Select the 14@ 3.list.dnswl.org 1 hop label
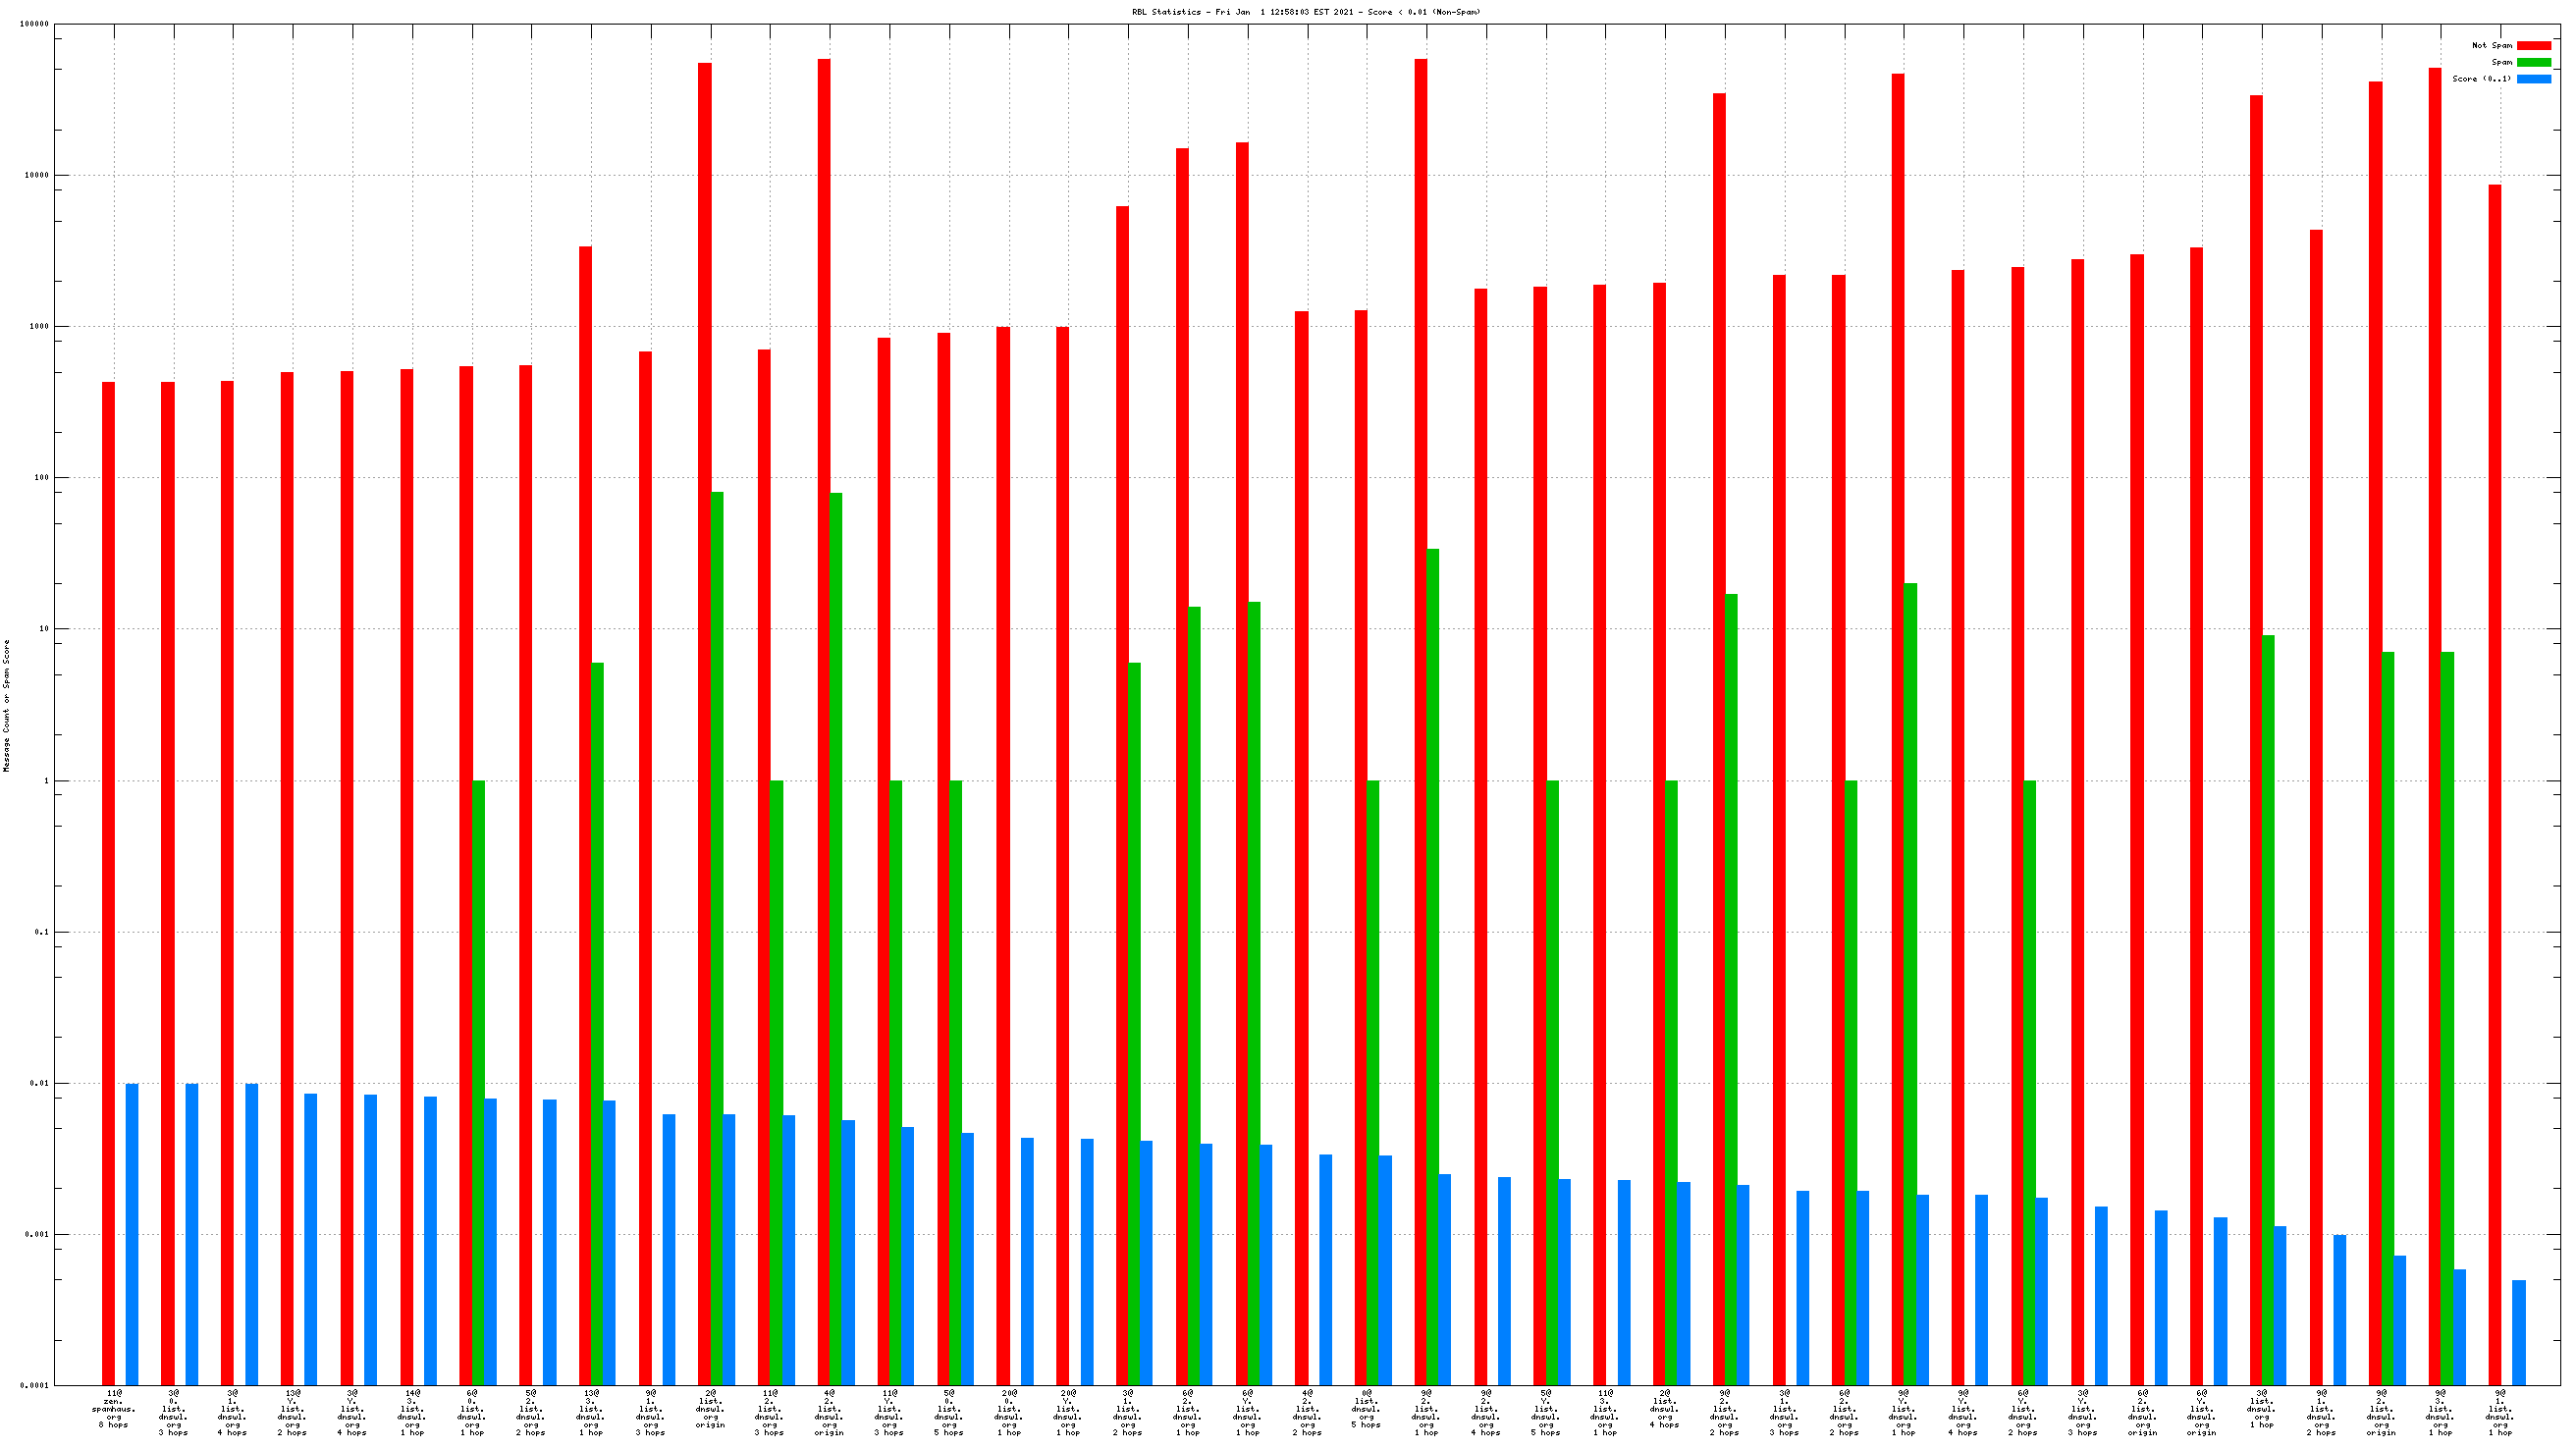This screenshot has width=2576, height=1449. pos(411,1412)
